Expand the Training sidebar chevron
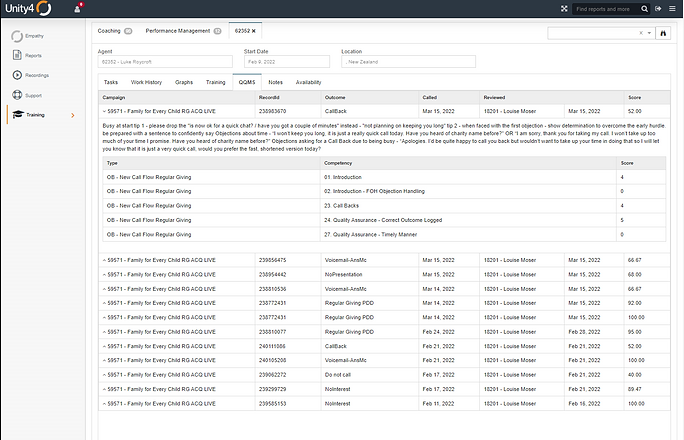Screen dimensions: 684x440 click(x=73, y=115)
